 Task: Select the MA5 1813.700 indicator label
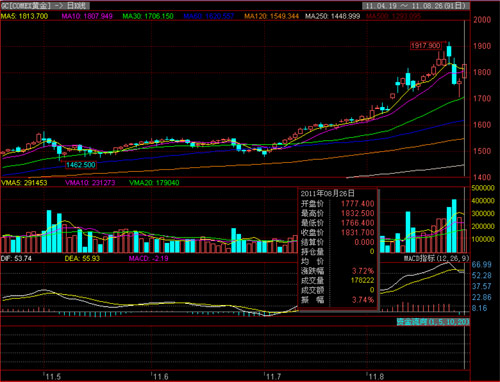[24, 16]
